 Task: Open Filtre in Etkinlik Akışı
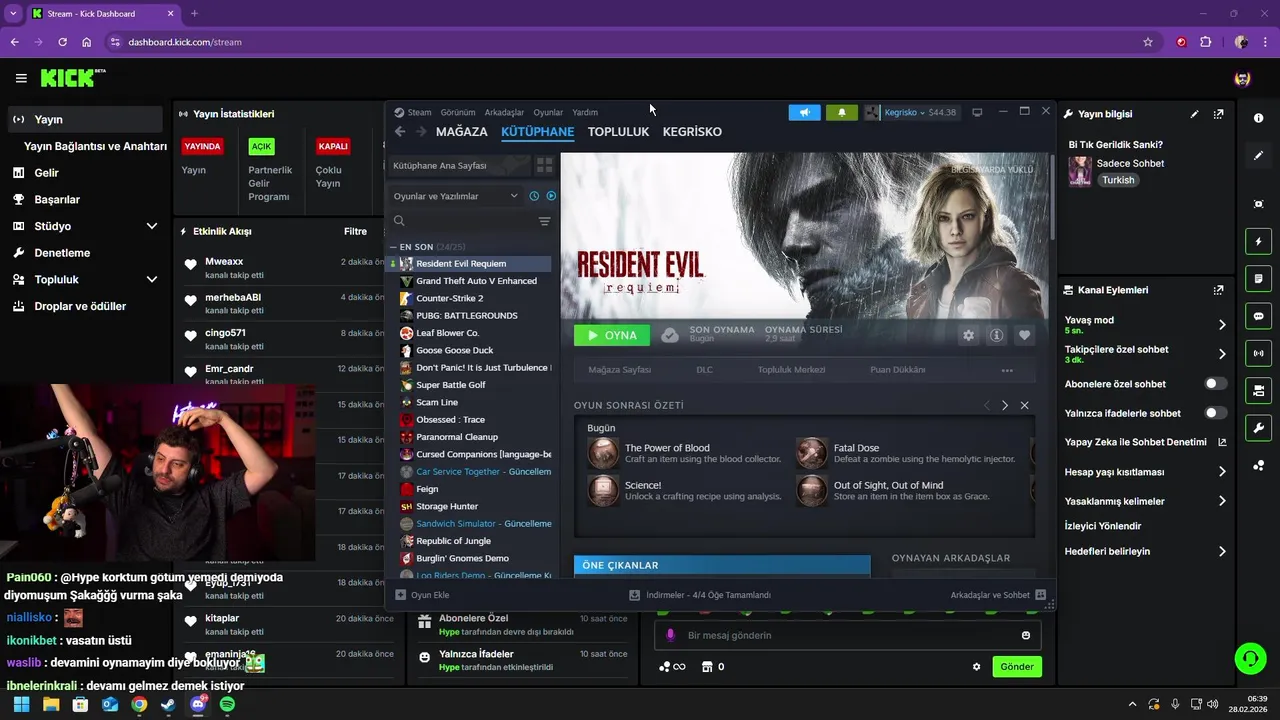click(x=355, y=231)
